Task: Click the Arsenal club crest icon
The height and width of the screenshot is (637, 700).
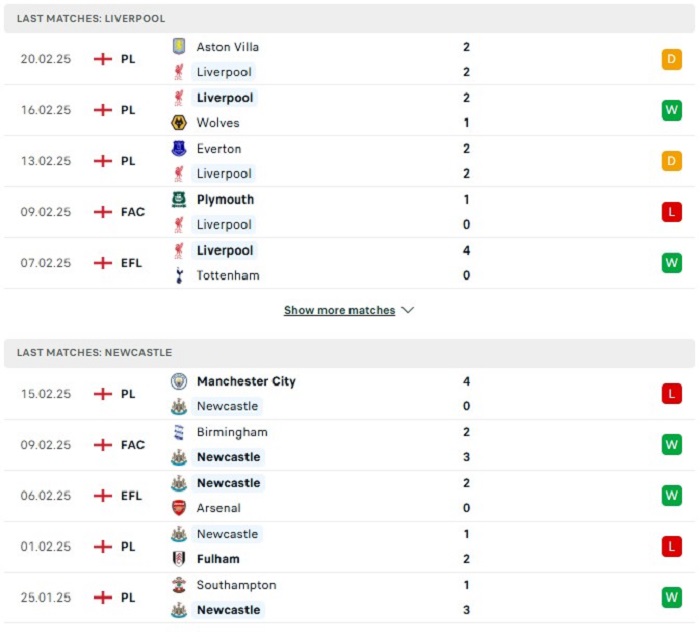Action: tap(179, 508)
